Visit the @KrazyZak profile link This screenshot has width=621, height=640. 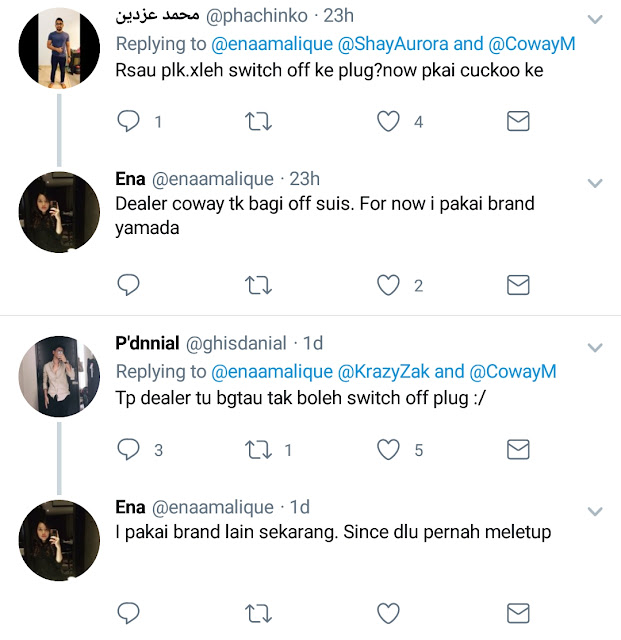point(383,371)
